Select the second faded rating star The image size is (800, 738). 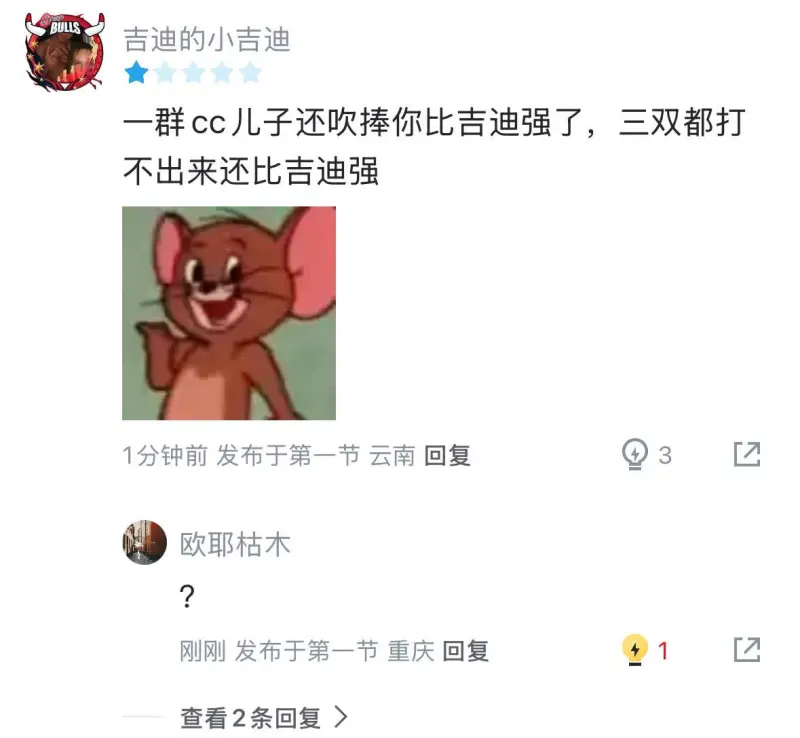click(165, 72)
